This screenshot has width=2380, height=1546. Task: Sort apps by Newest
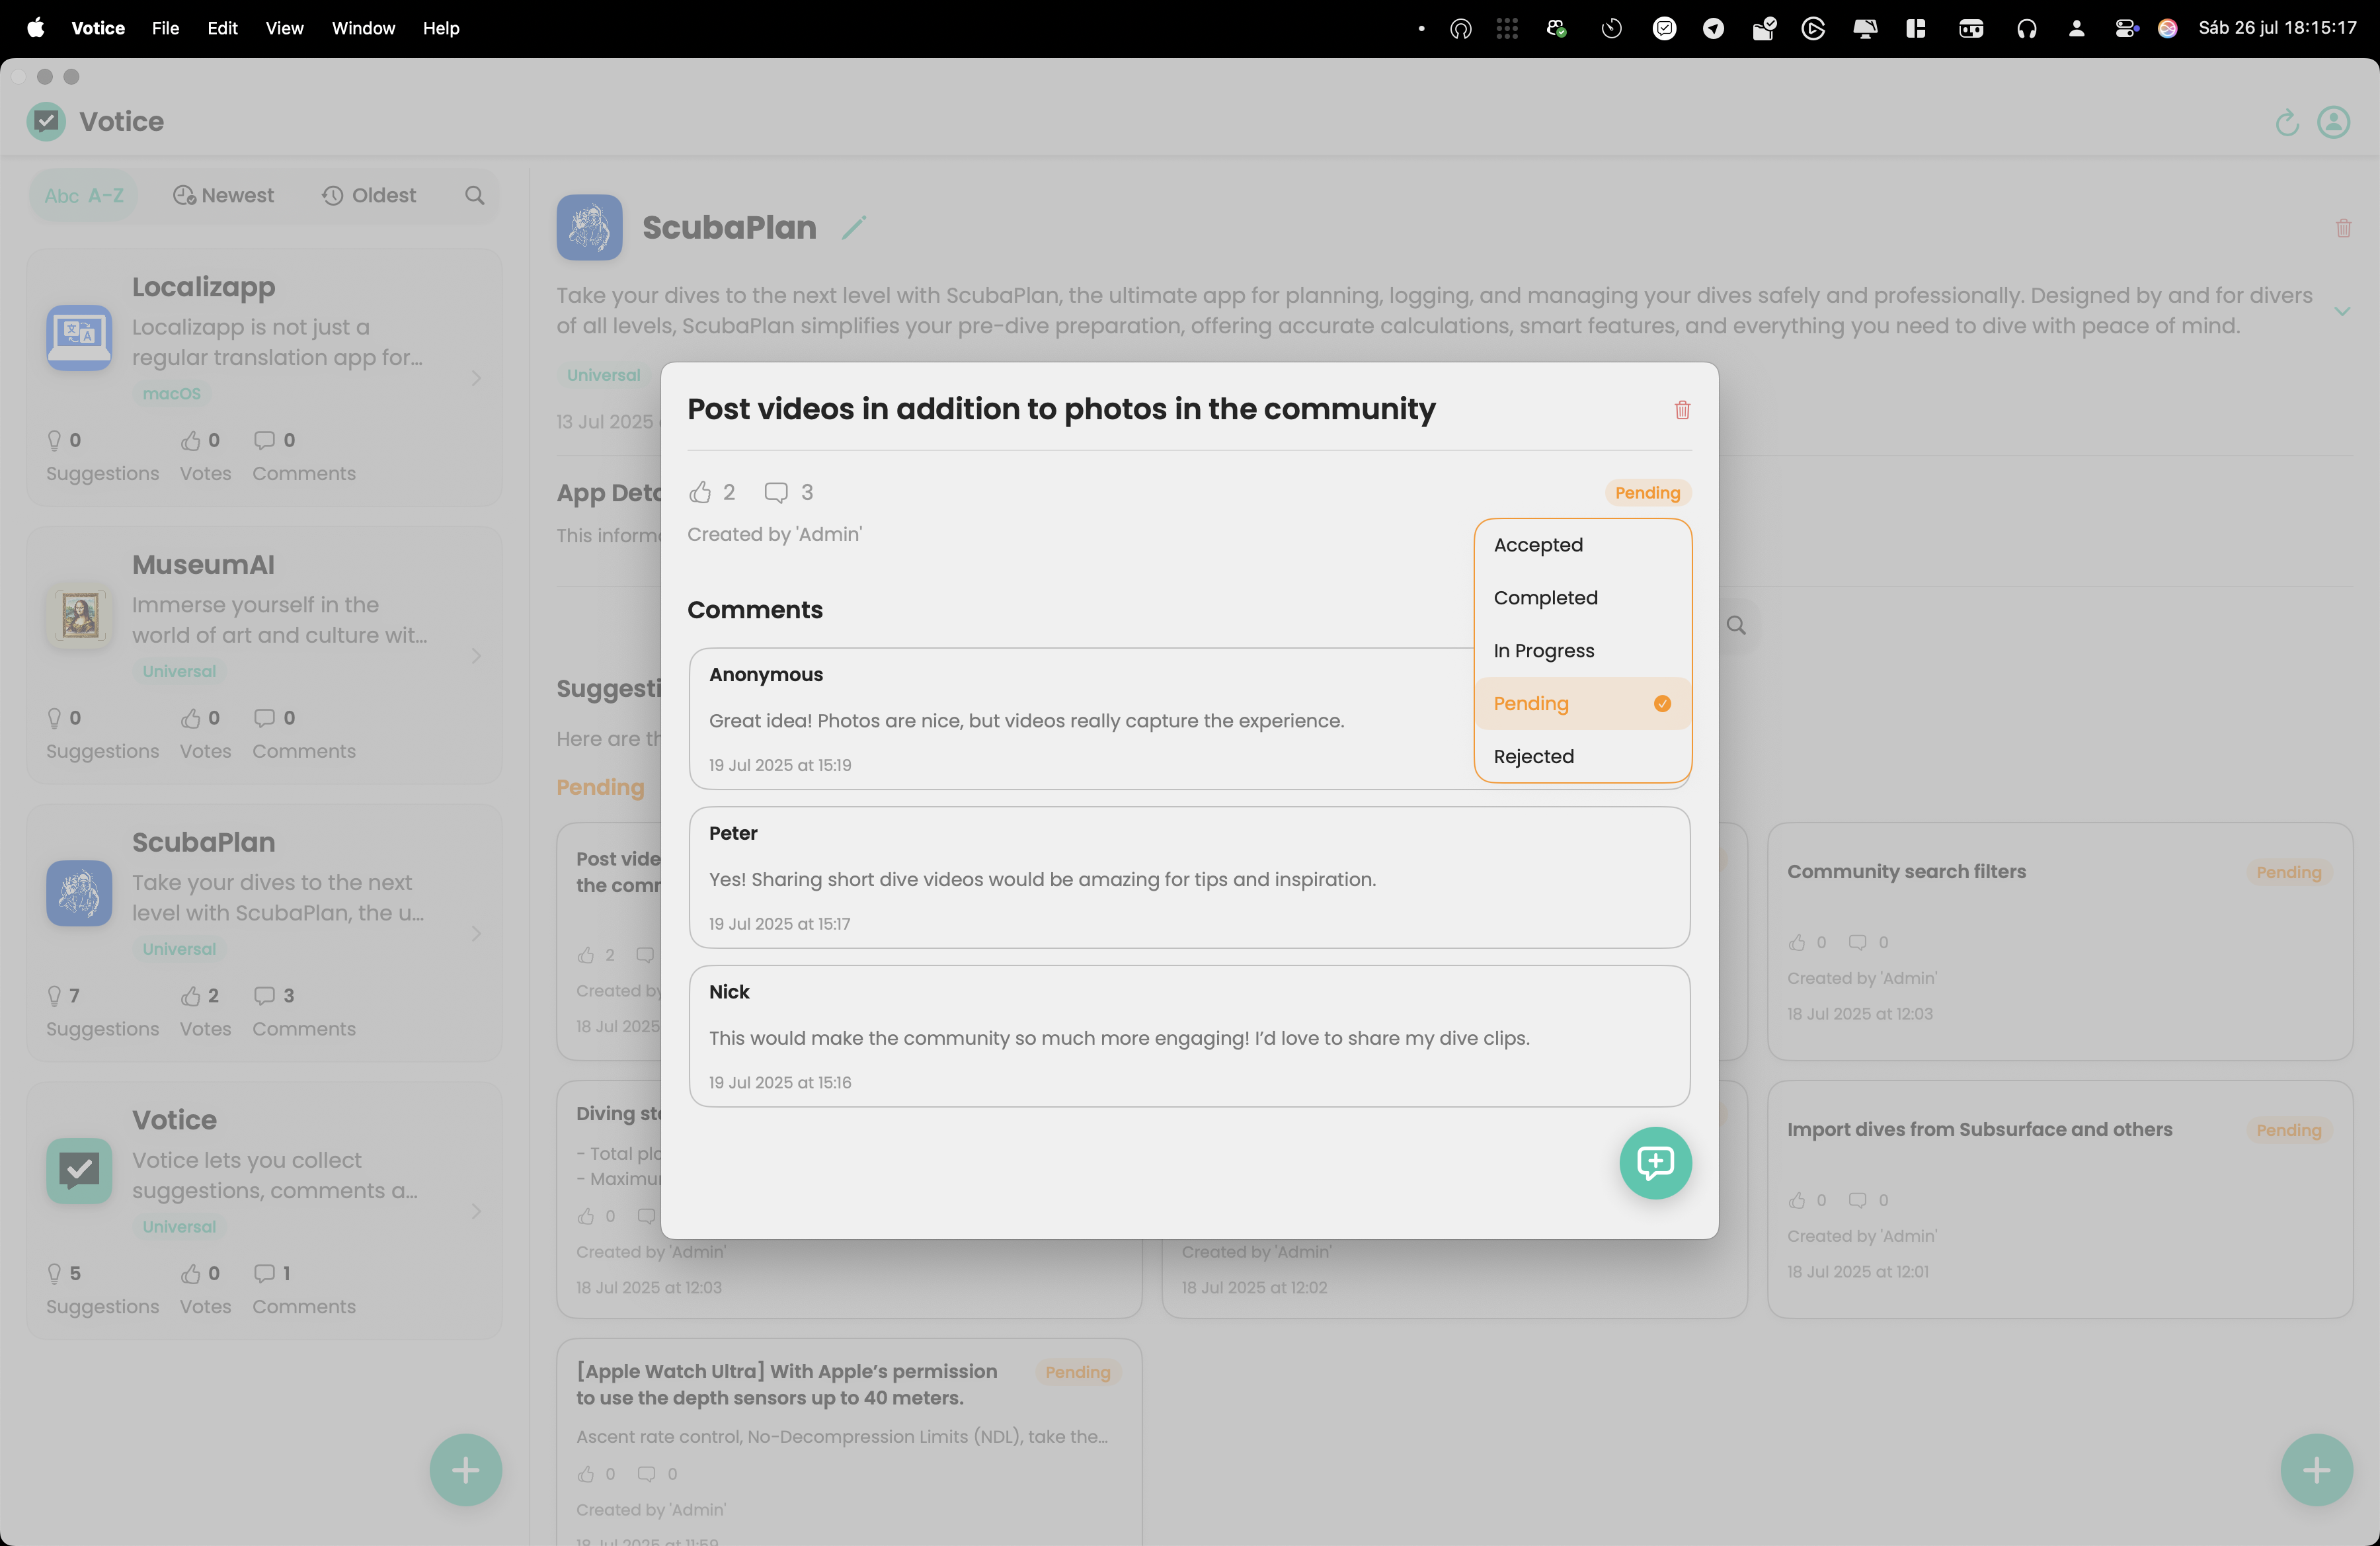pyautogui.click(x=224, y=196)
